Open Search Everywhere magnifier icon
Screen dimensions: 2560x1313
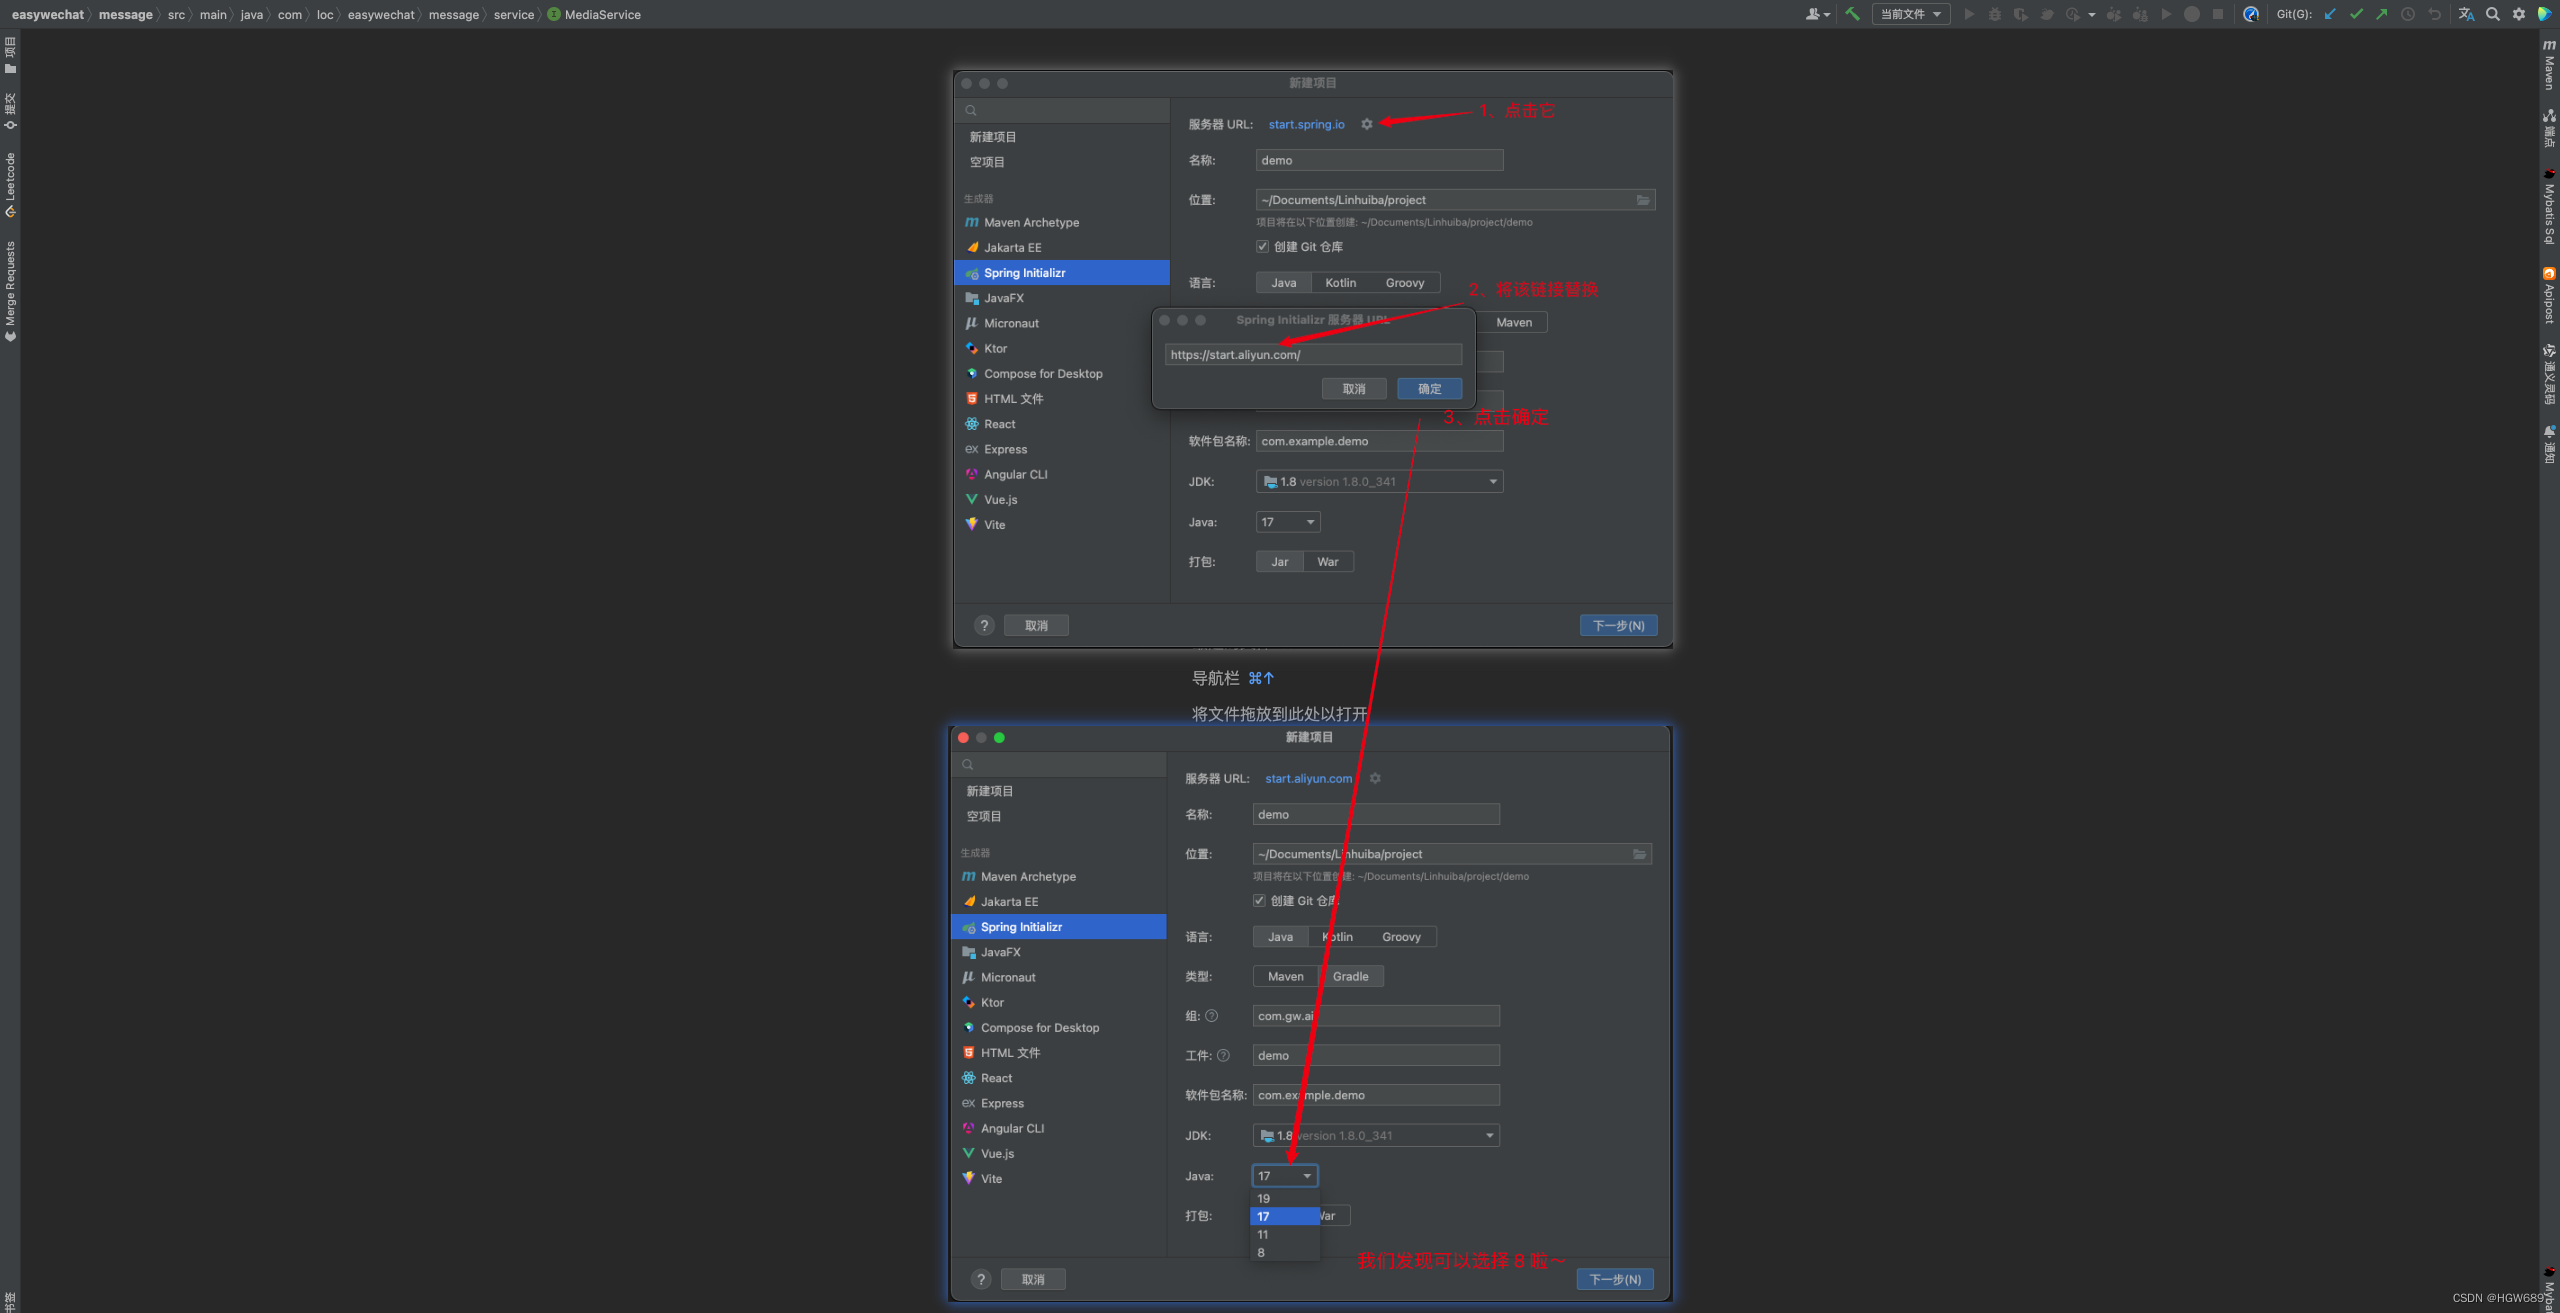pos(2493,14)
